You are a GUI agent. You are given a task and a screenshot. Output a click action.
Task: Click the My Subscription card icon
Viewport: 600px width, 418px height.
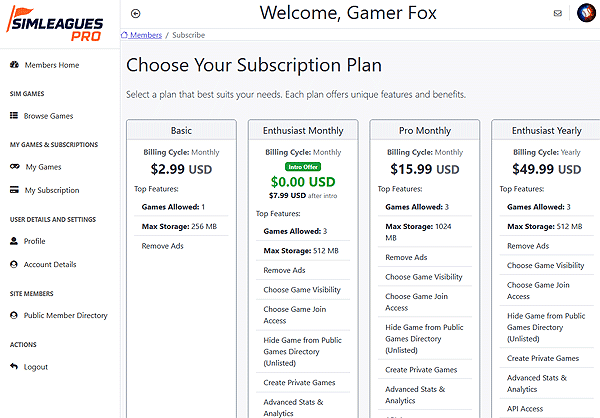(x=14, y=190)
